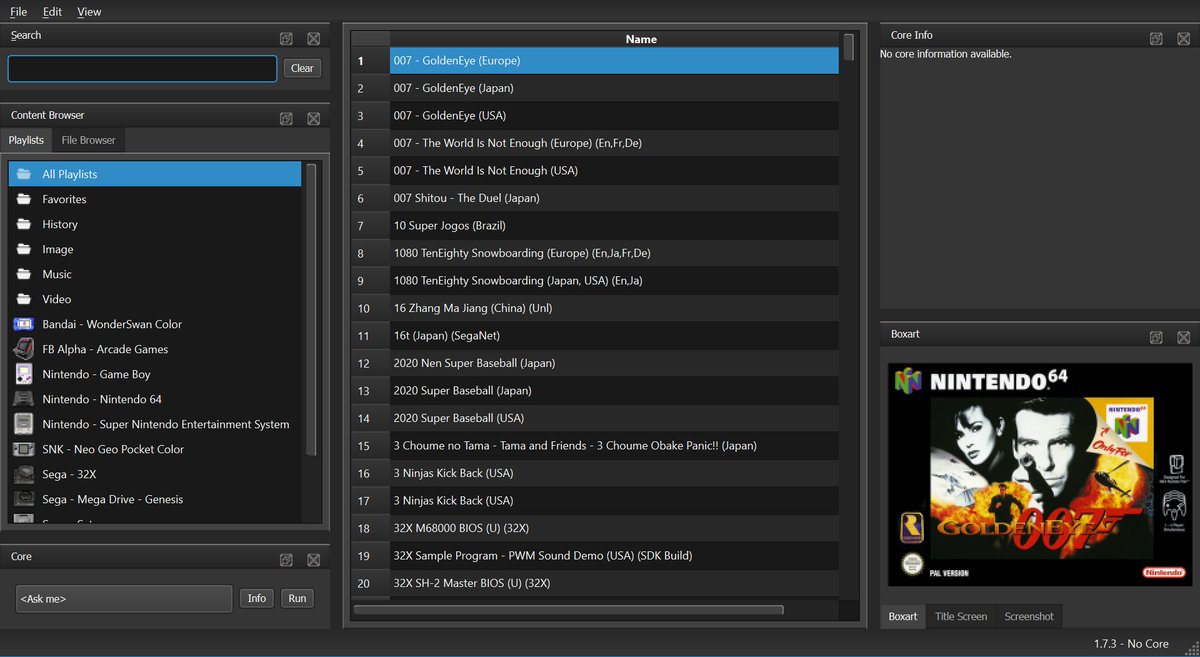Close the Search panel

click(313, 38)
